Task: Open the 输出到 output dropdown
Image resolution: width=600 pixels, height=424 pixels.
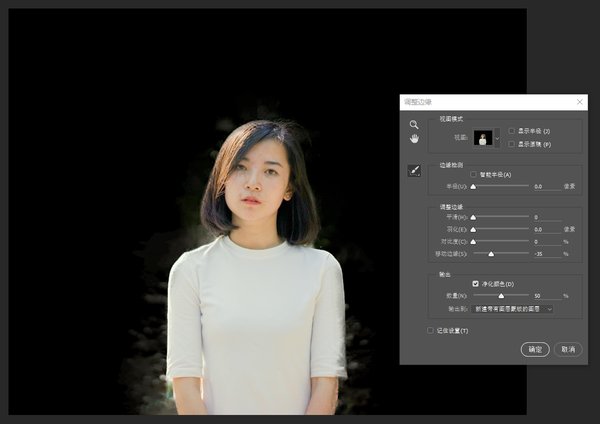Action: point(512,309)
